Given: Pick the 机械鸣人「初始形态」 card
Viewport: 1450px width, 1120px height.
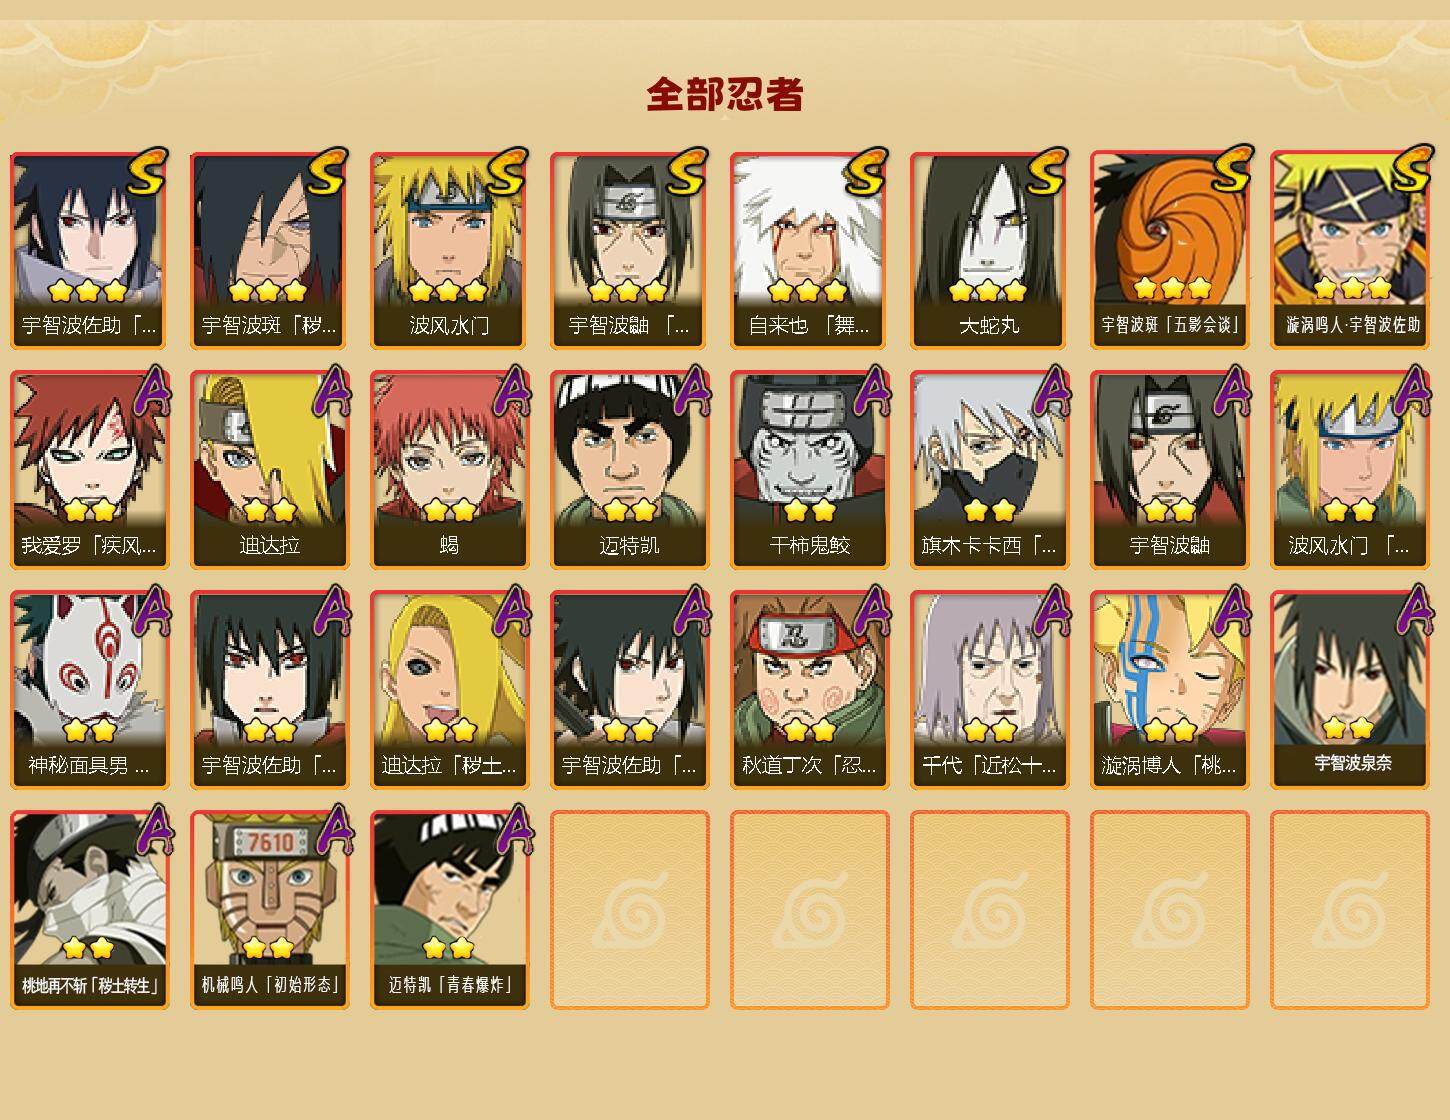Looking at the screenshot, I should [269, 910].
